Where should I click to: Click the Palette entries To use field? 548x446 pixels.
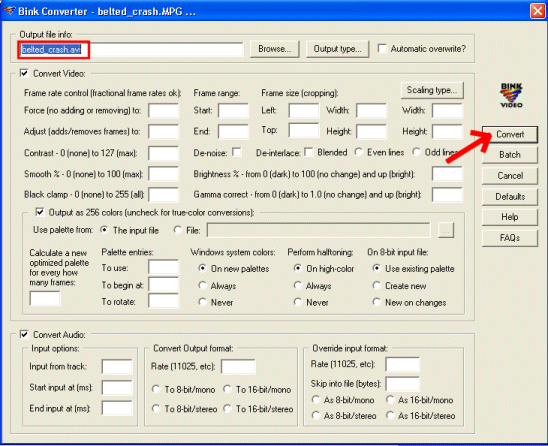point(164,267)
